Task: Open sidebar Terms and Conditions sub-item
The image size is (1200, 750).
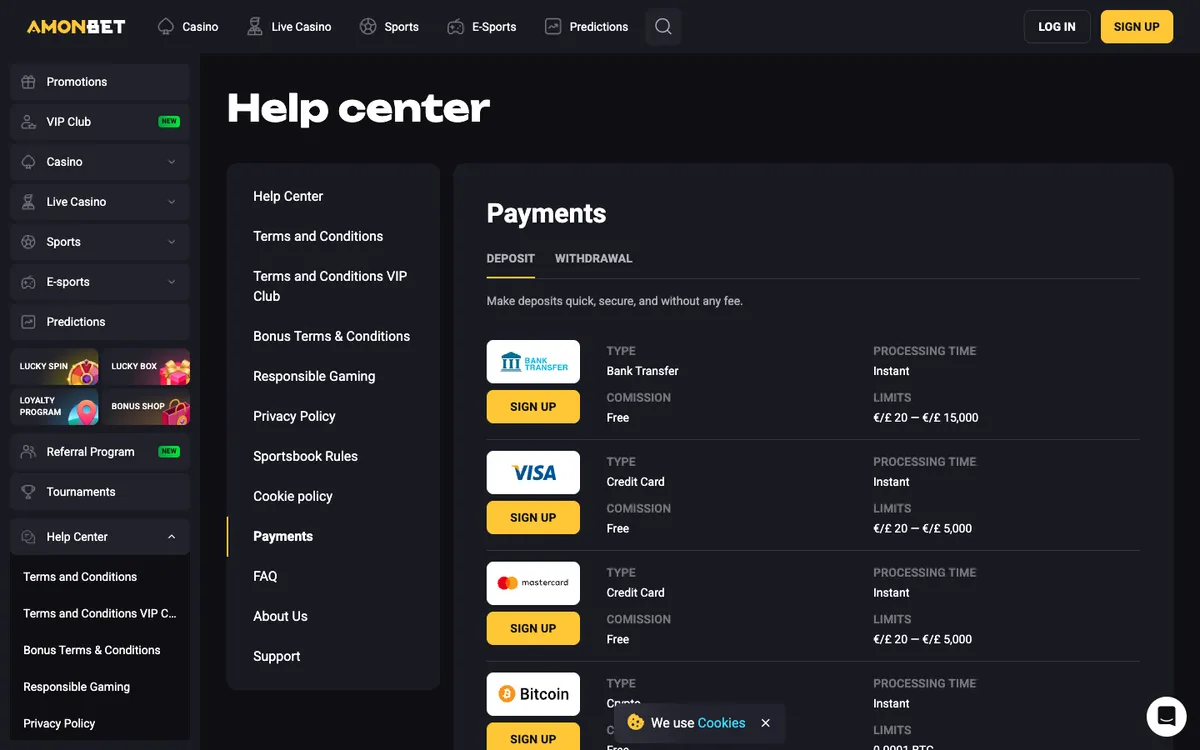Action: pos(80,577)
